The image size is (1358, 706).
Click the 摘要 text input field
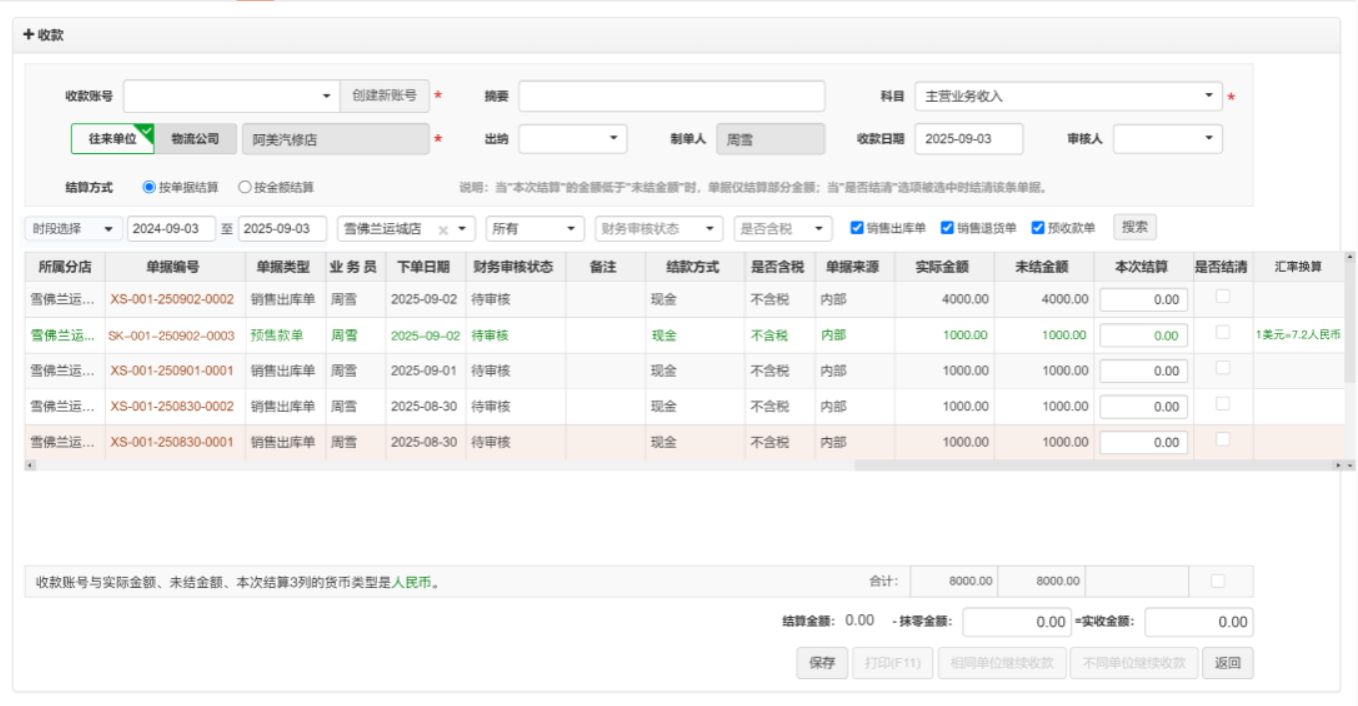coord(671,96)
